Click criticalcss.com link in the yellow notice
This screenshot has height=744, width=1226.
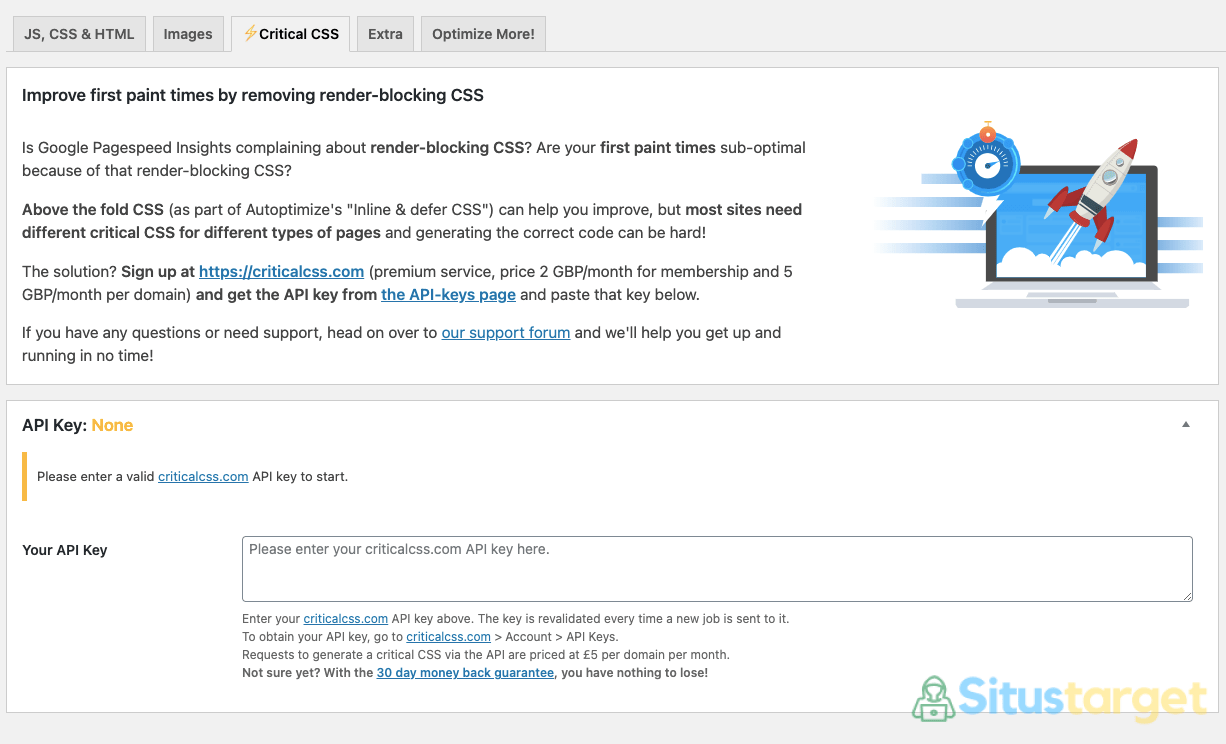pos(203,476)
